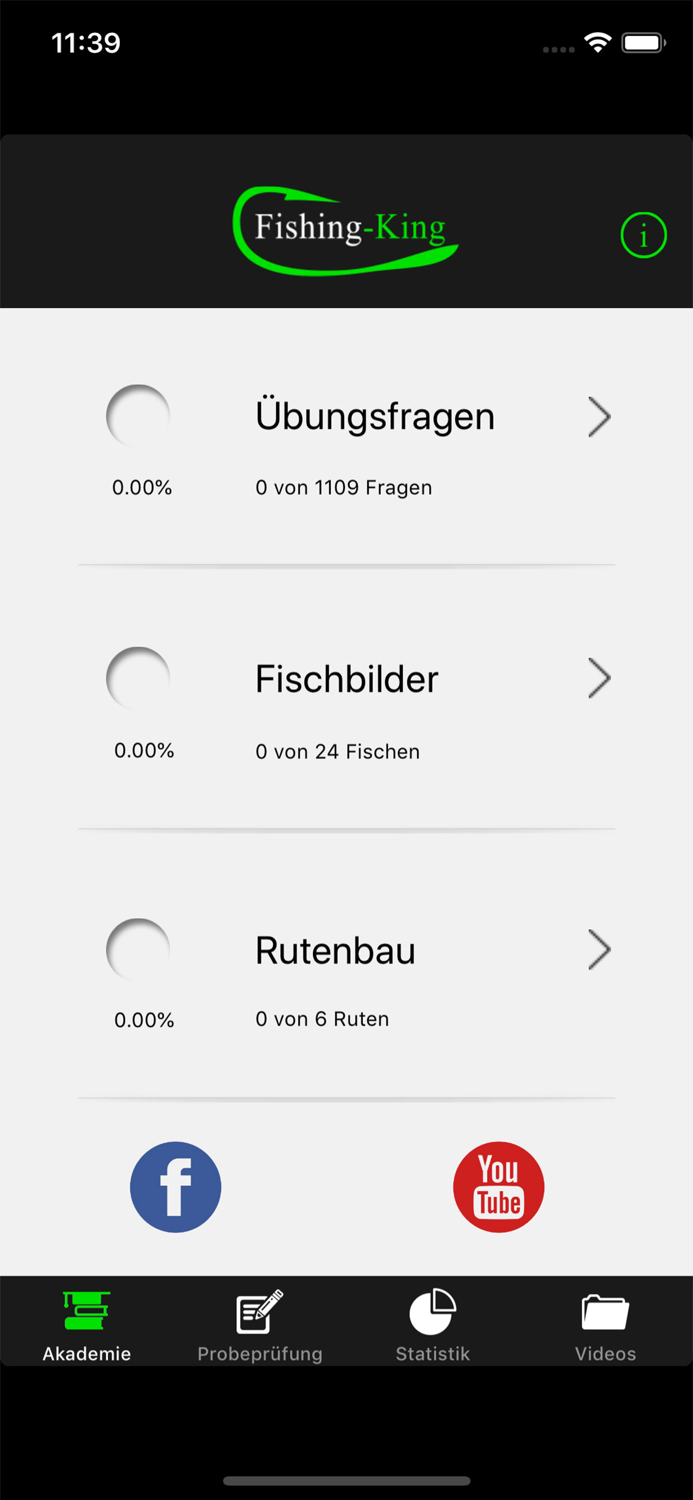The width and height of the screenshot is (693, 1500).
Task: Open the YouTube icon
Action: coord(498,1186)
